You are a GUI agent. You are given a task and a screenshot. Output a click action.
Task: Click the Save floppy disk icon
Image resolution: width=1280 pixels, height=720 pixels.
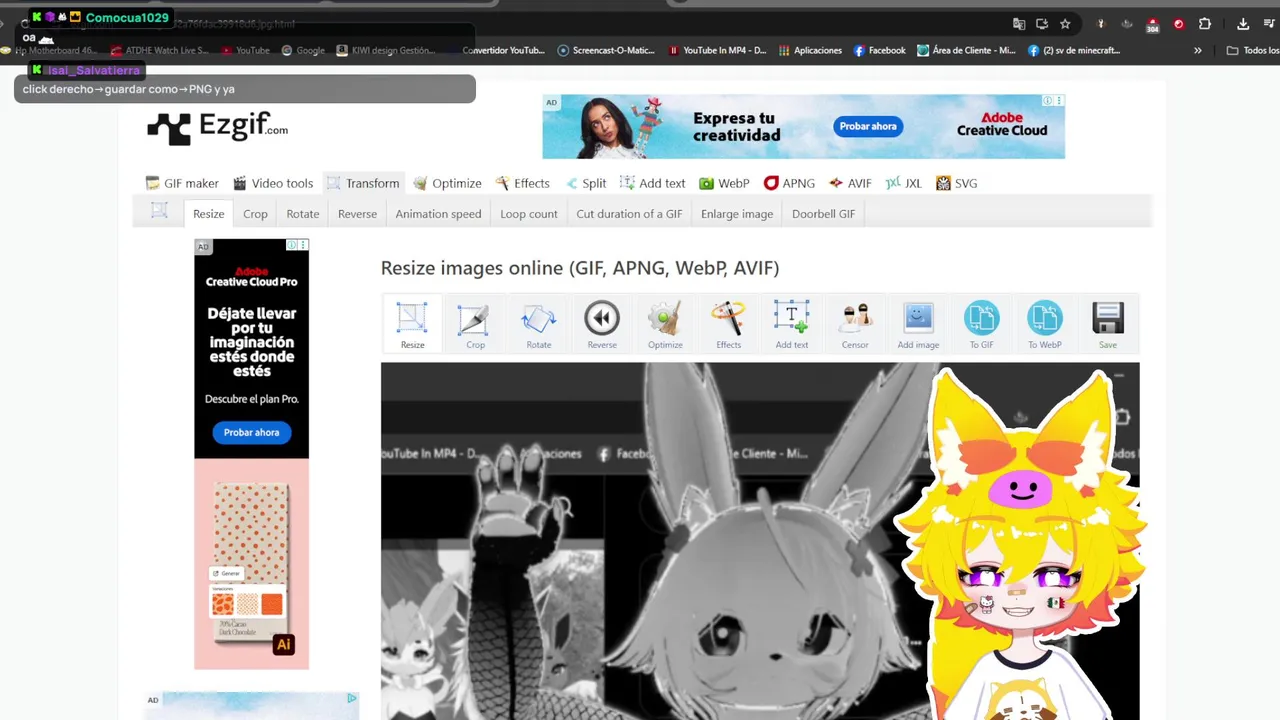click(x=1108, y=324)
